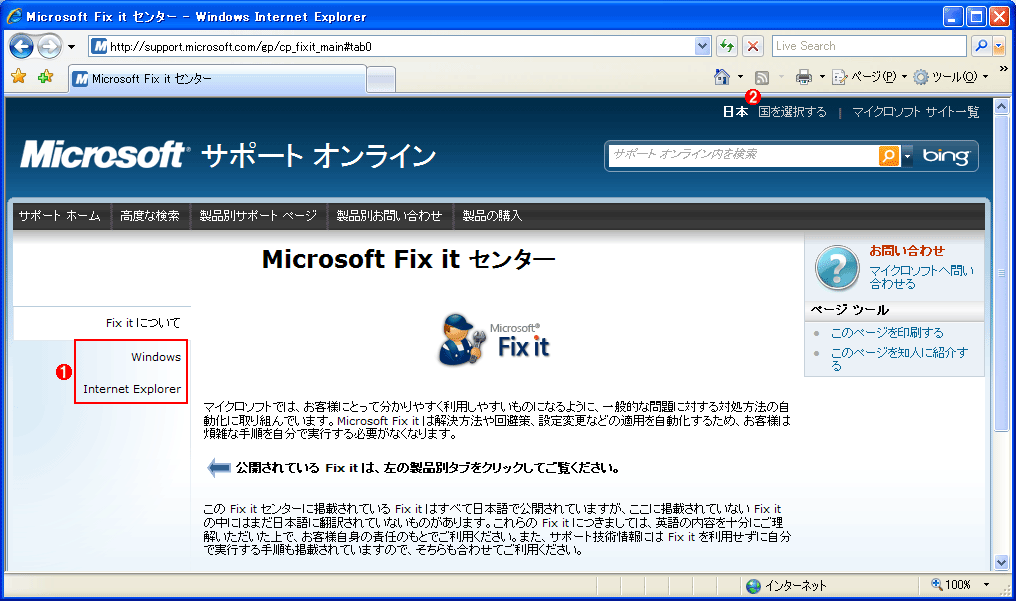This screenshot has width=1016, height=601.
Task: Click the address bar URL field
Action: 391,47
